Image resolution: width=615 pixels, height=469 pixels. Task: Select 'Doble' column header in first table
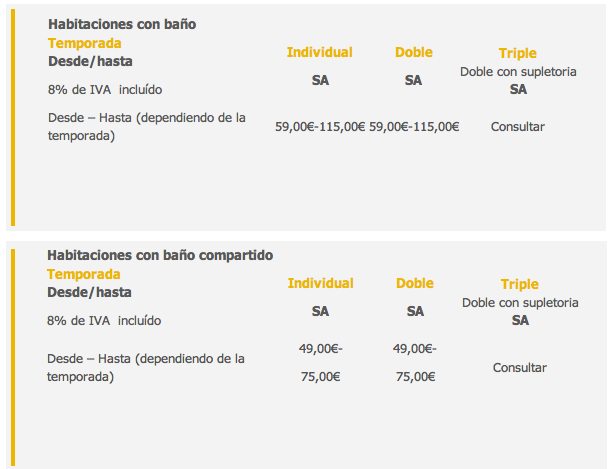414,52
